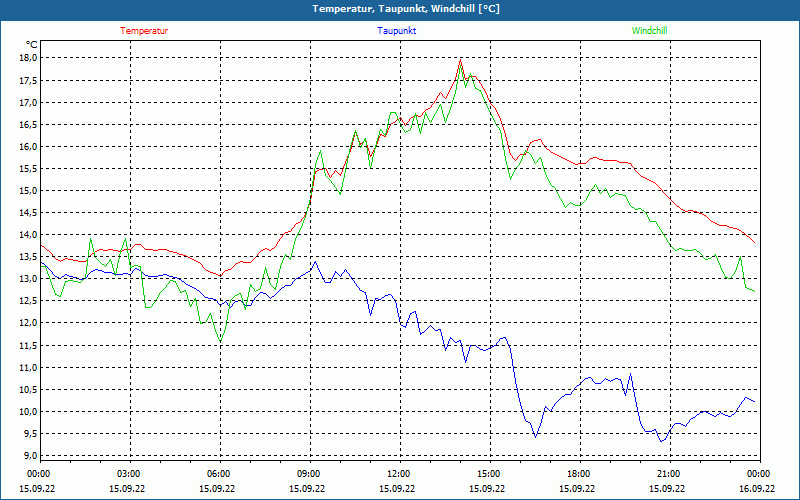Image resolution: width=800 pixels, height=500 pixels.
Task: Click the "15.09.22" date beneath "15:00"
Action: (487, 488)
